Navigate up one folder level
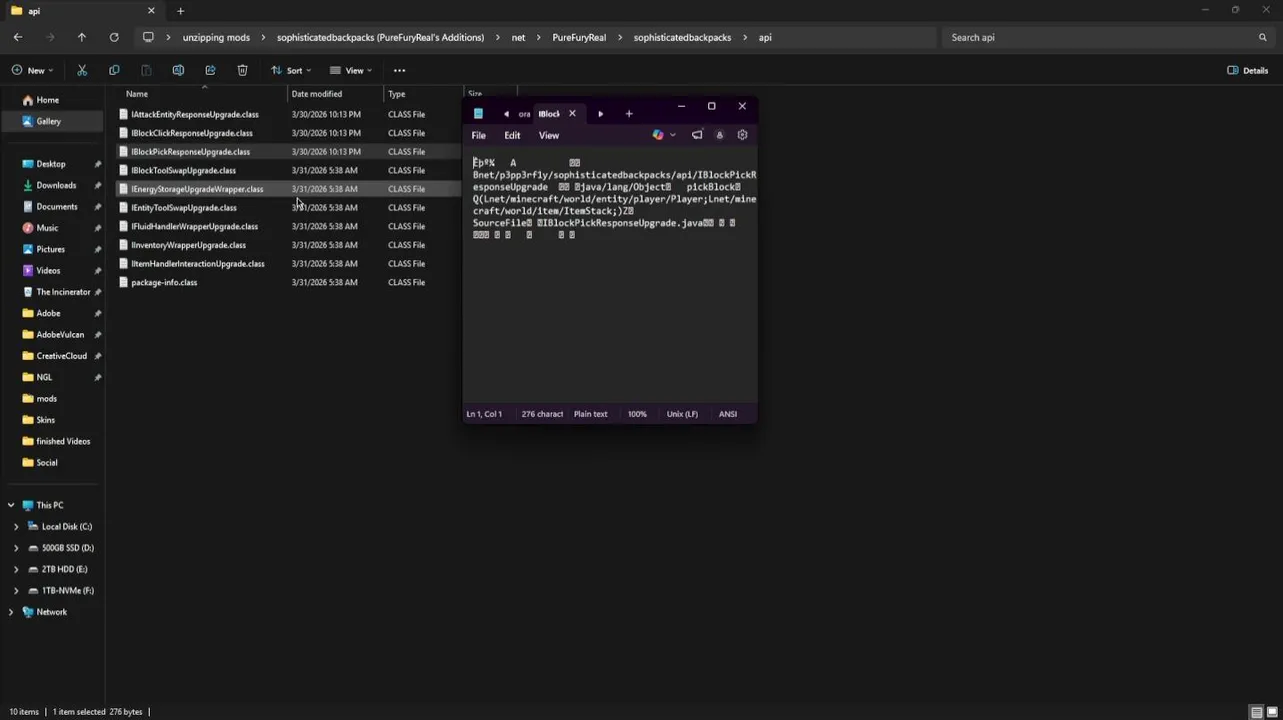This screenshot has height=720, width=1283. click(x=82, y=37)
